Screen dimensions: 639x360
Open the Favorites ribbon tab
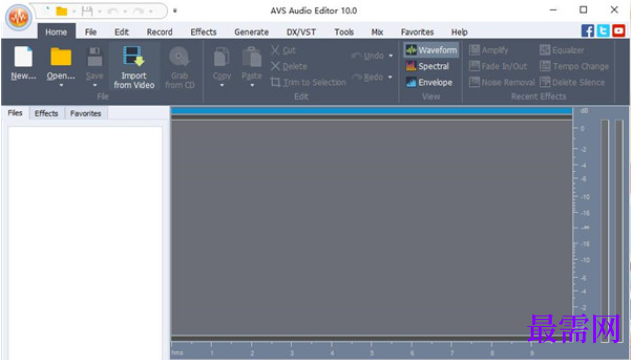click(417, 32)
